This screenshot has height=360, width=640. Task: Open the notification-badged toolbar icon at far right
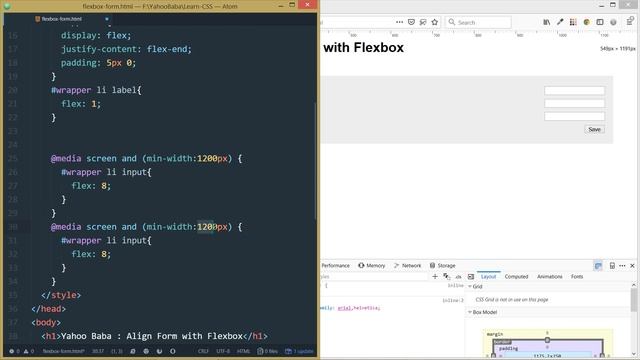(630, 21)
